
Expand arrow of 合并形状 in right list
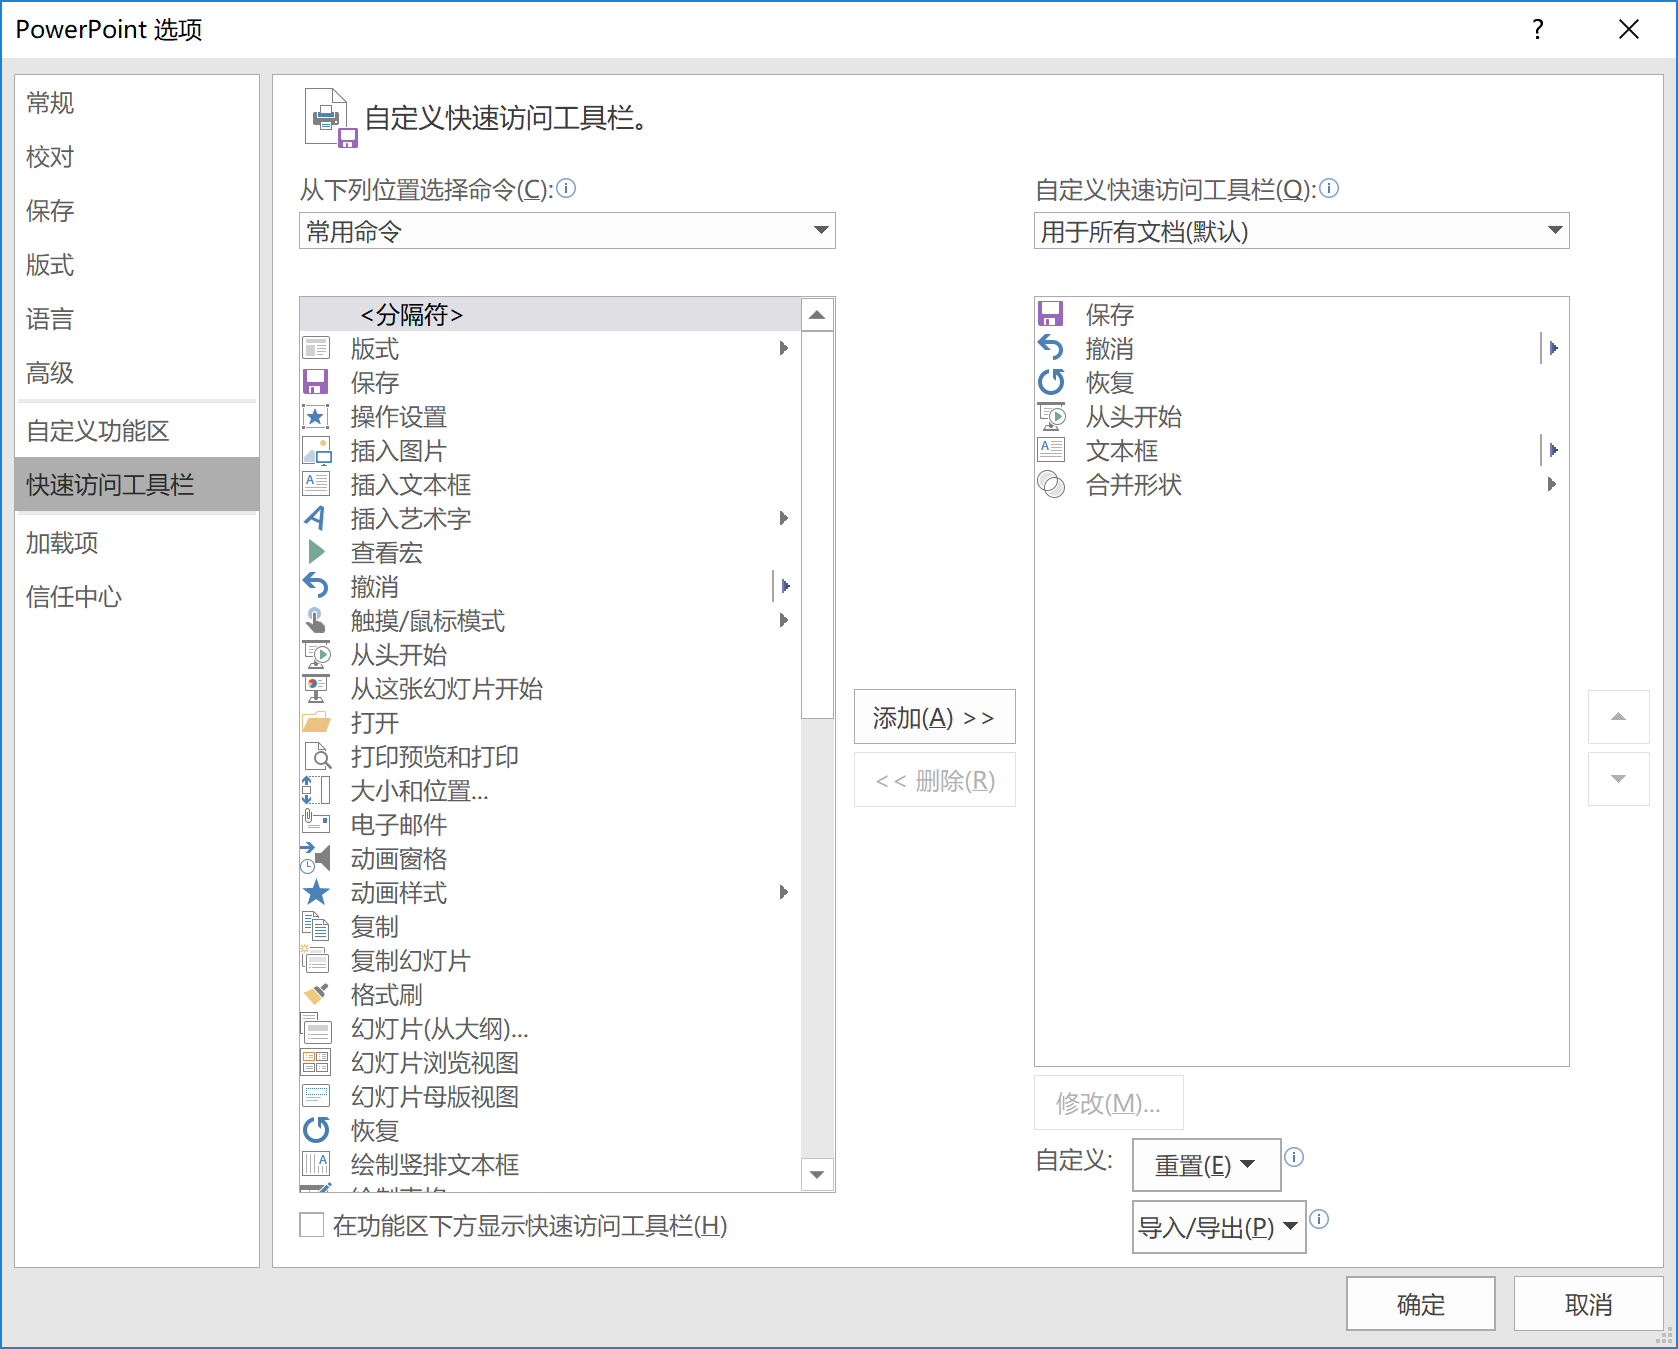(x=1552, y=484)
